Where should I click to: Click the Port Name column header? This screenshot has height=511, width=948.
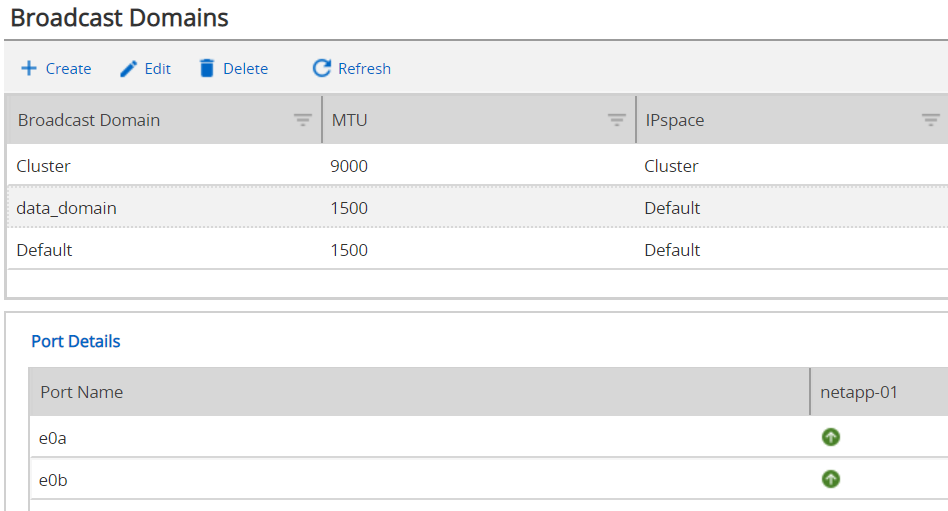[82, 392]
